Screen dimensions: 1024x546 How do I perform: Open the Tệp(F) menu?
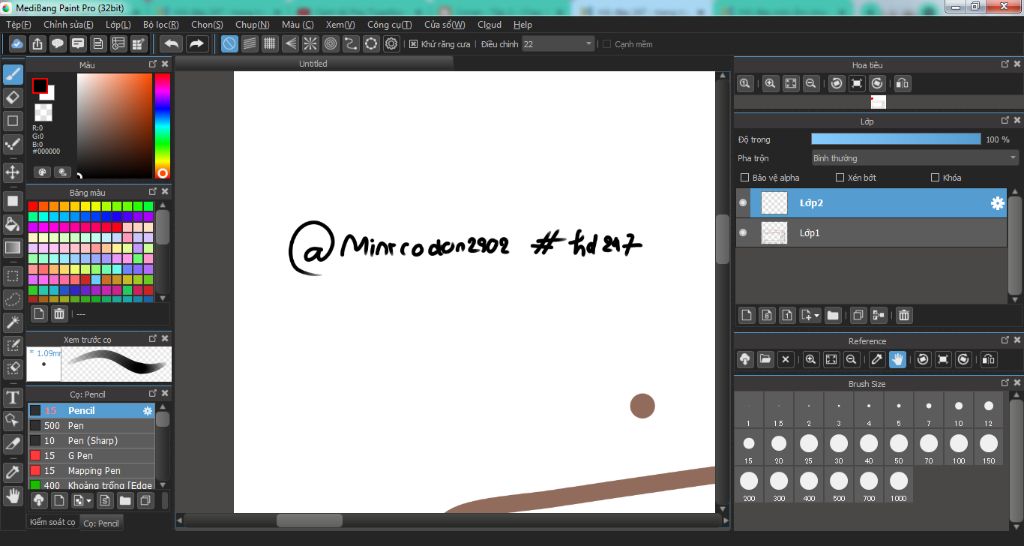coord(18,25)
